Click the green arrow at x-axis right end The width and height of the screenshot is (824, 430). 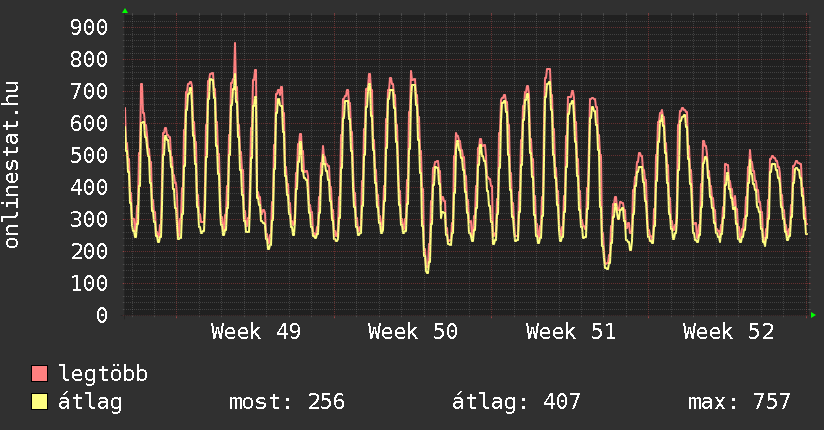[813, 315]
